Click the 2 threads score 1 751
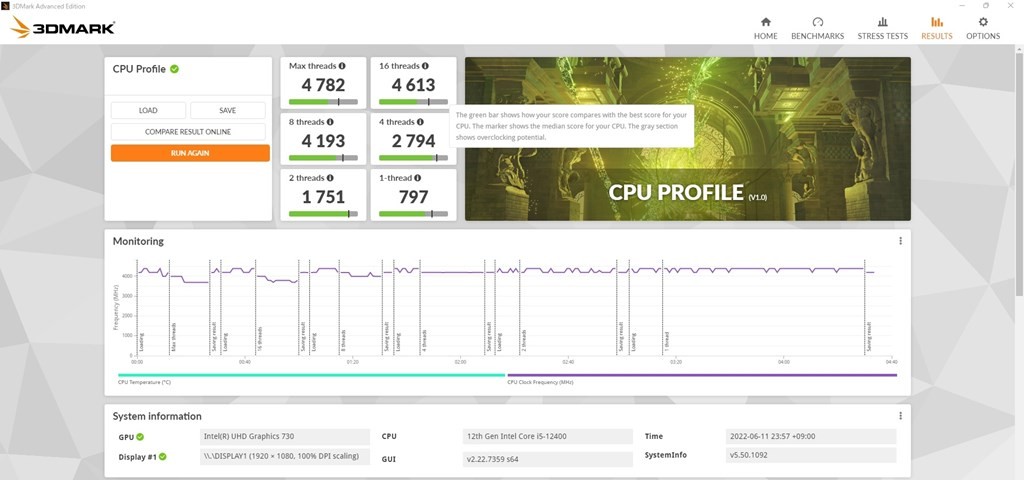Viewport: 1024px width, 480px height. tap(323, 197)
